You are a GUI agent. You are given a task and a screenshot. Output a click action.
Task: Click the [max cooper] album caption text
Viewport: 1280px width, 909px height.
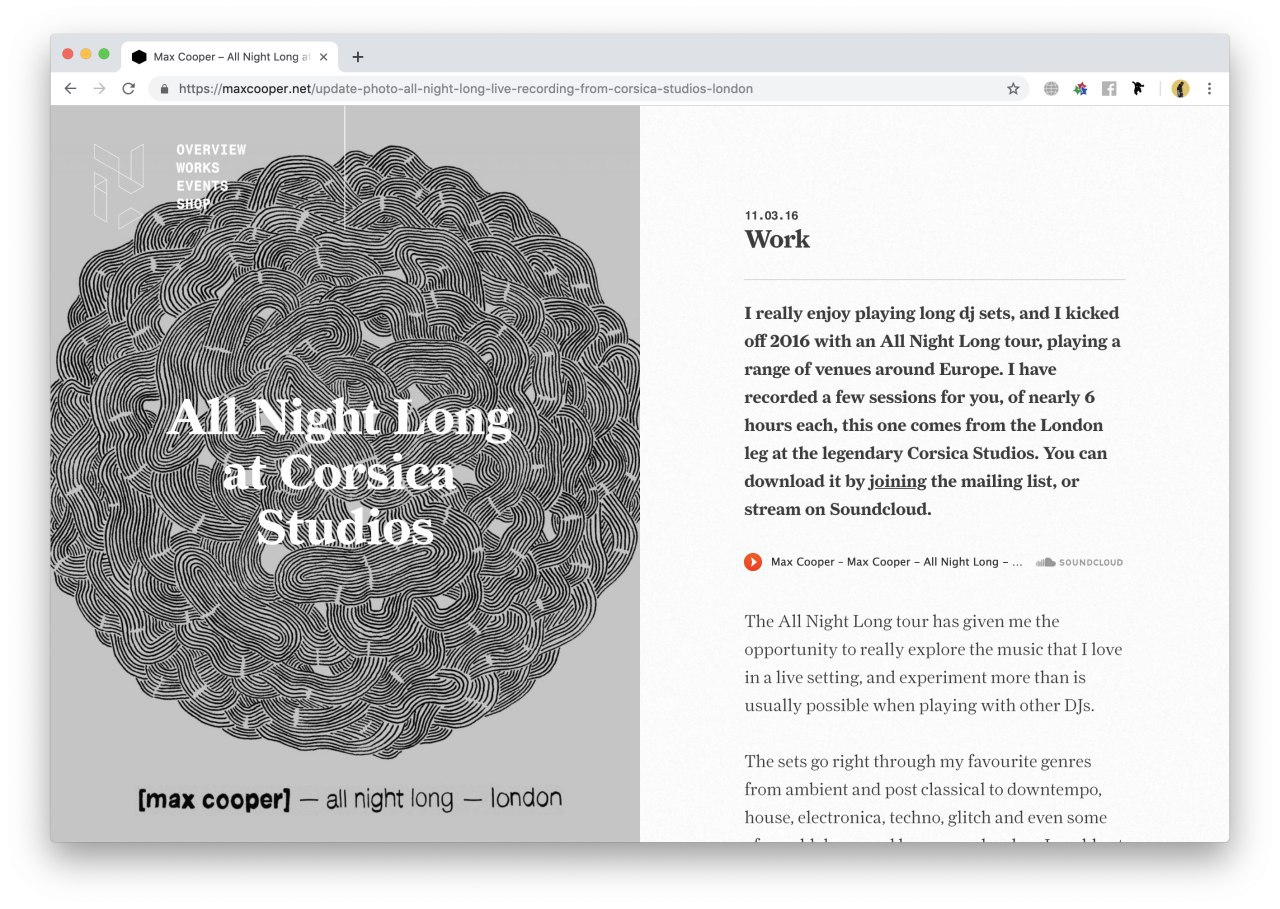[350, 800]
